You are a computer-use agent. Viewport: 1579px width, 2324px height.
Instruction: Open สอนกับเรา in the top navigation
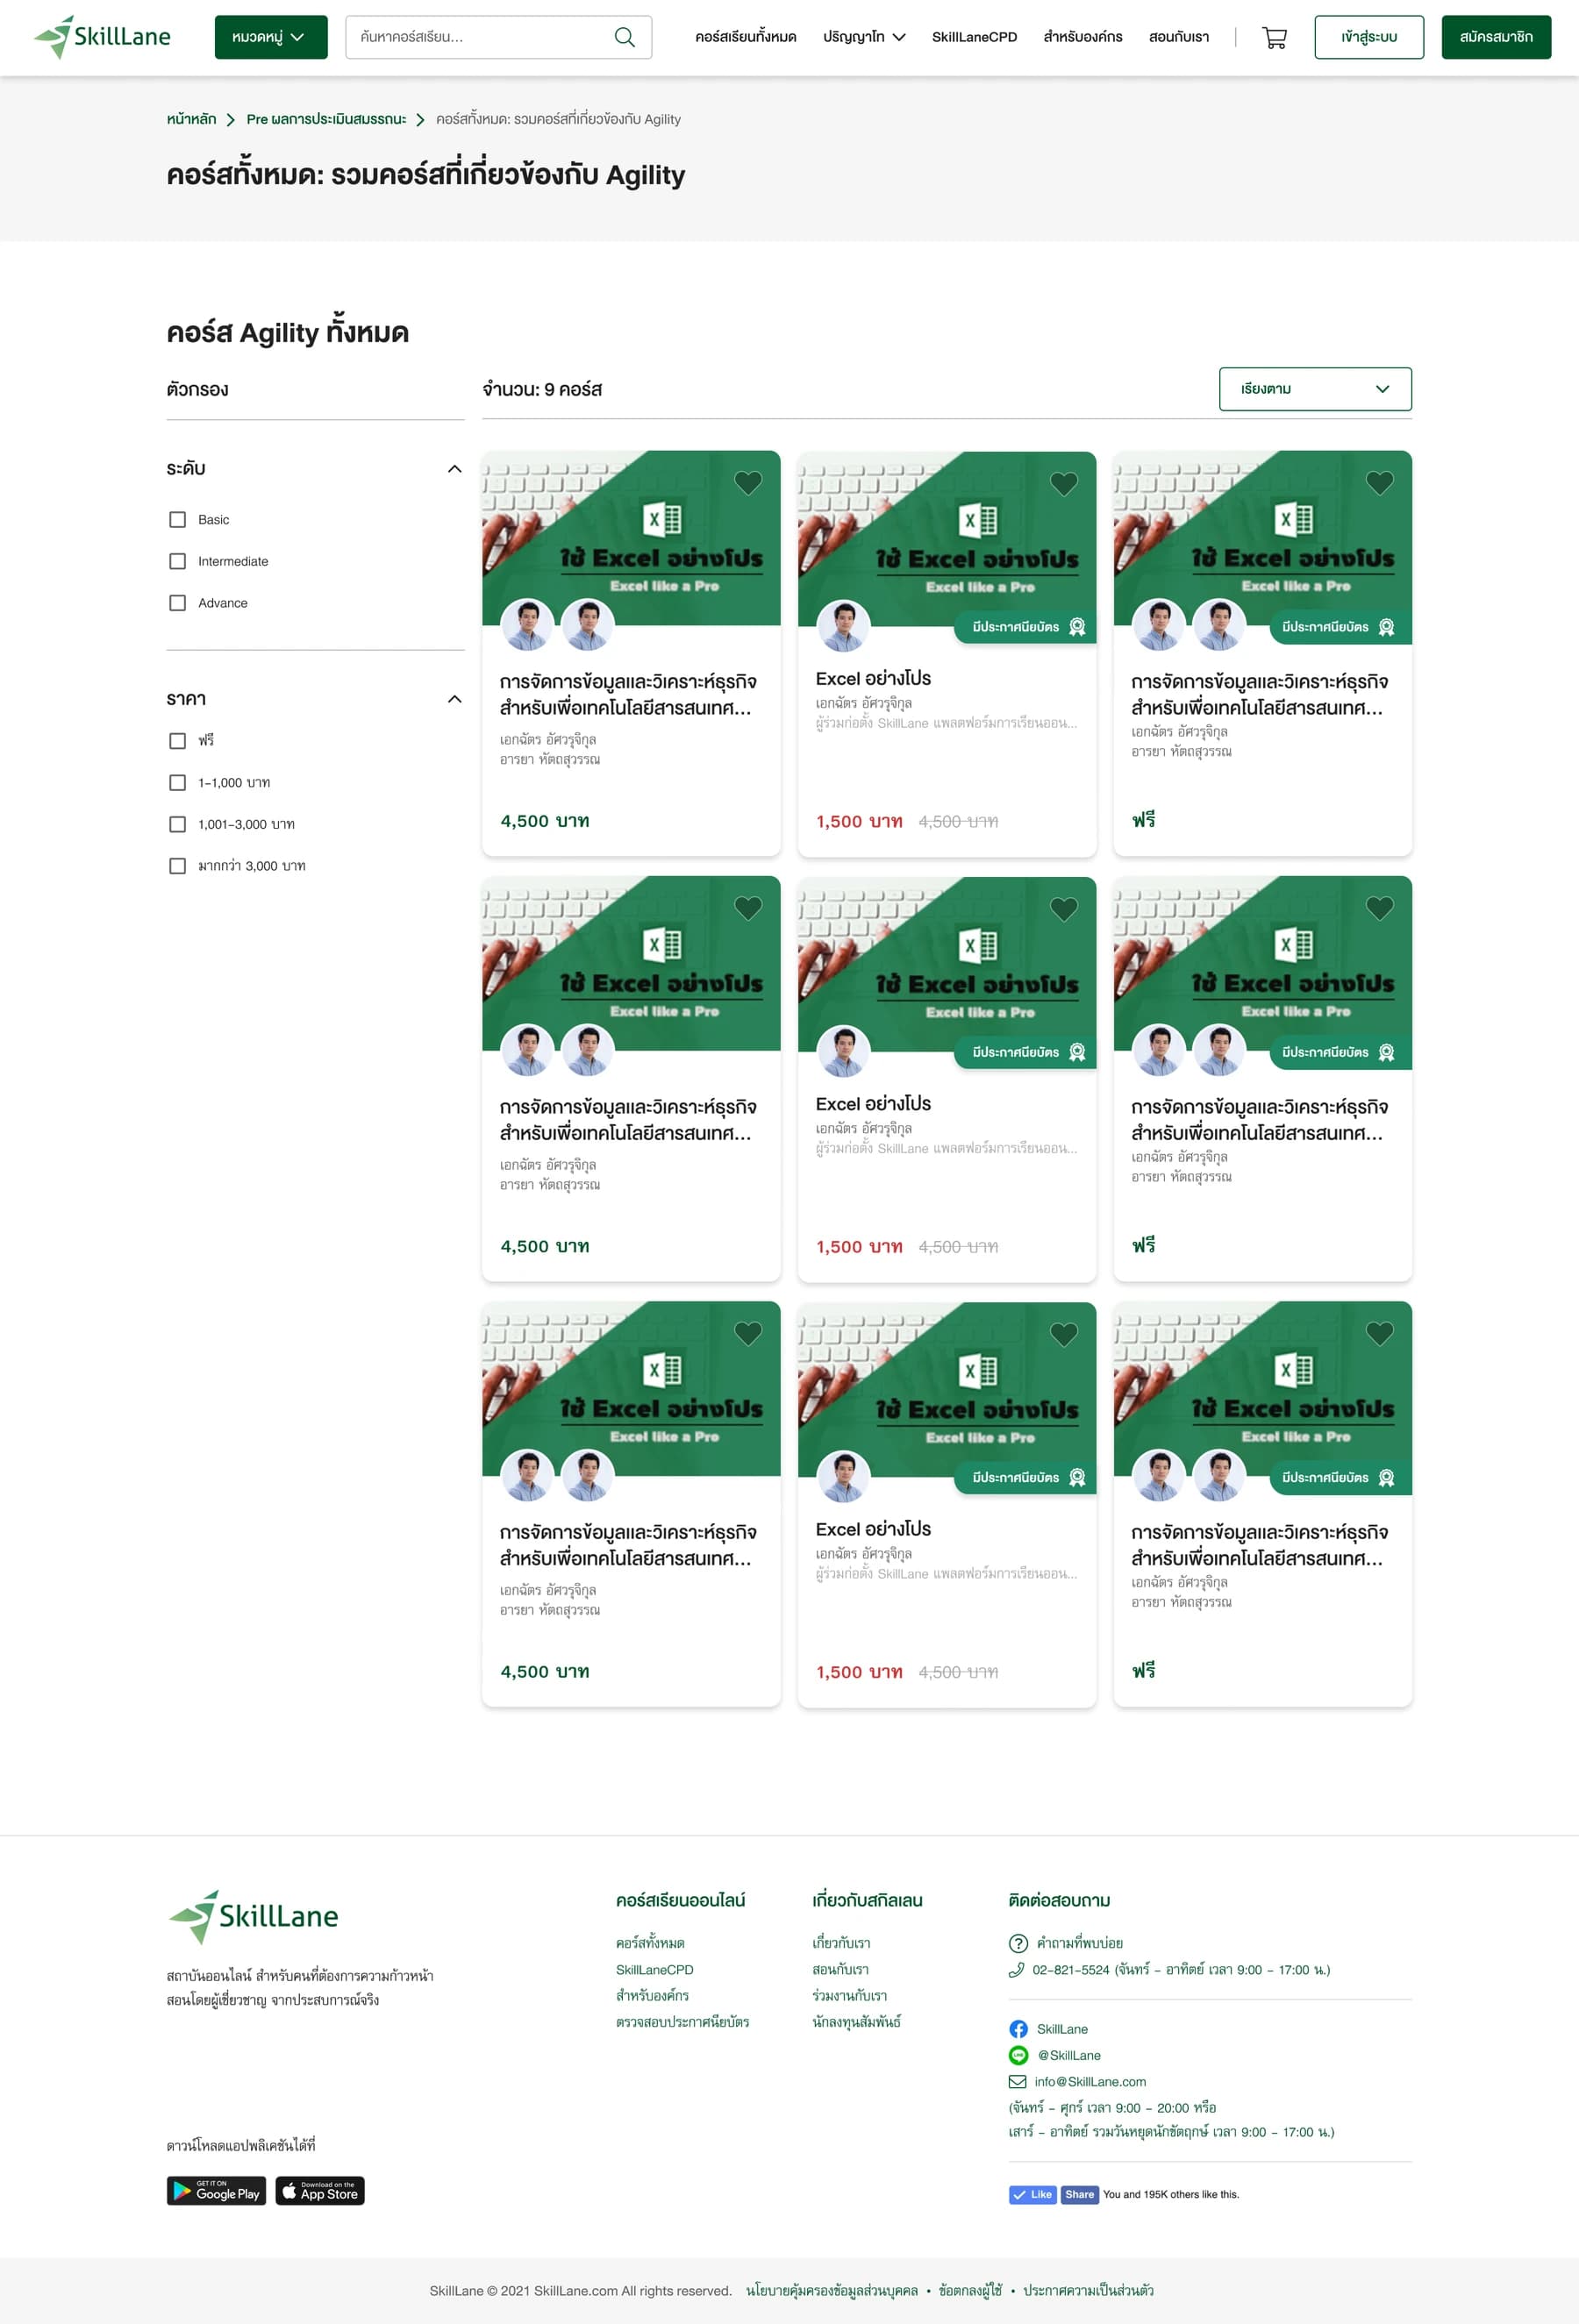click(1178, 37)
